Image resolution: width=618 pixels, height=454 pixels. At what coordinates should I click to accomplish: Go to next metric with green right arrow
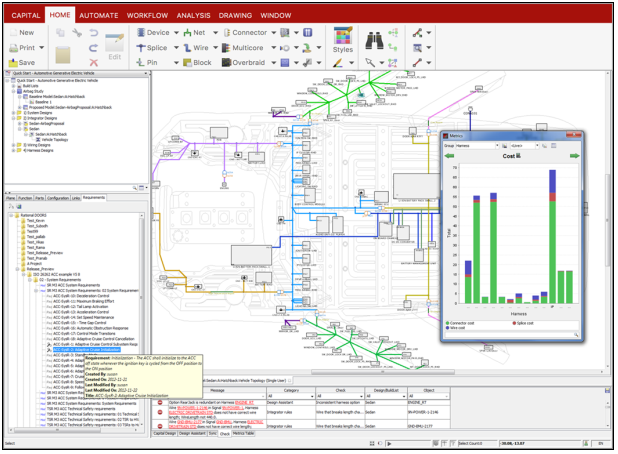tap(575, 156)
